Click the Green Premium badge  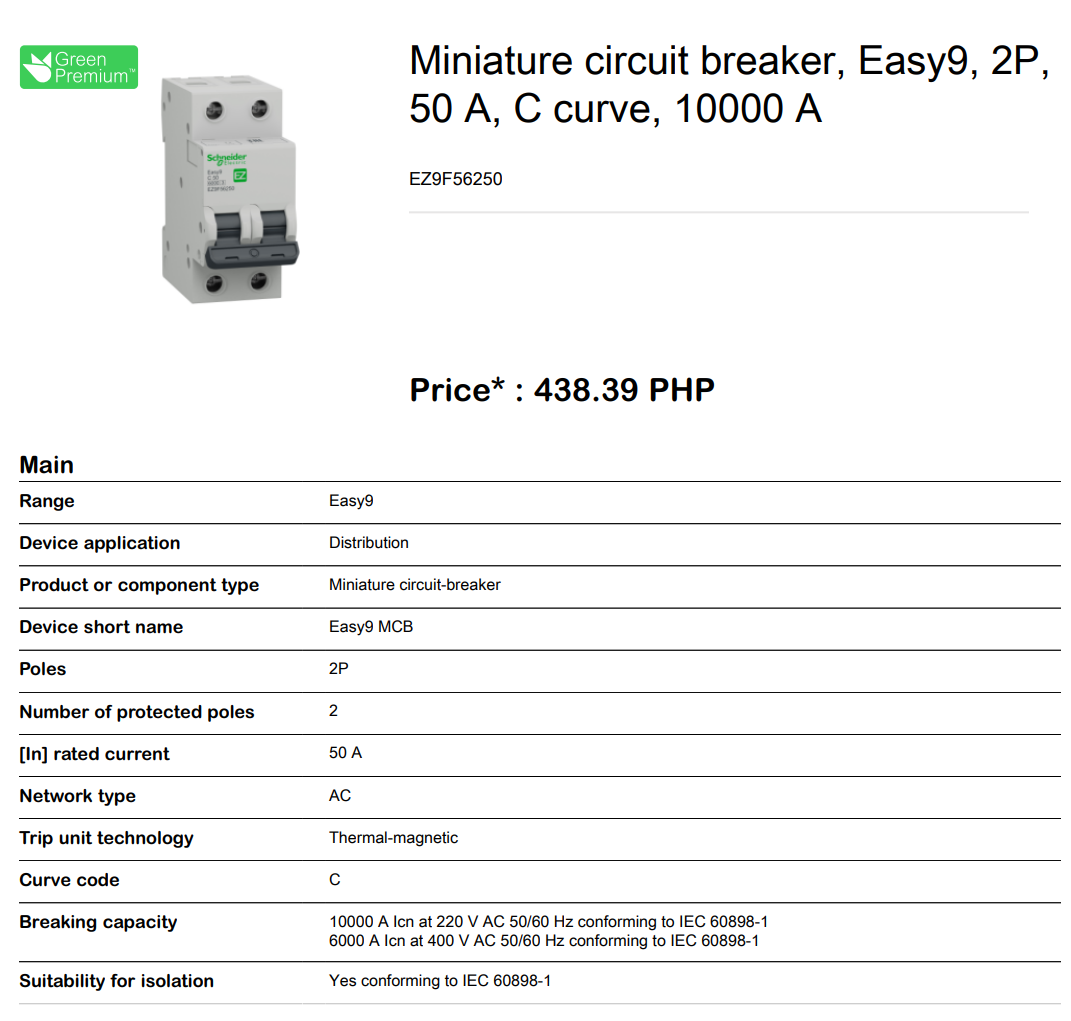(x=79, y=67)
